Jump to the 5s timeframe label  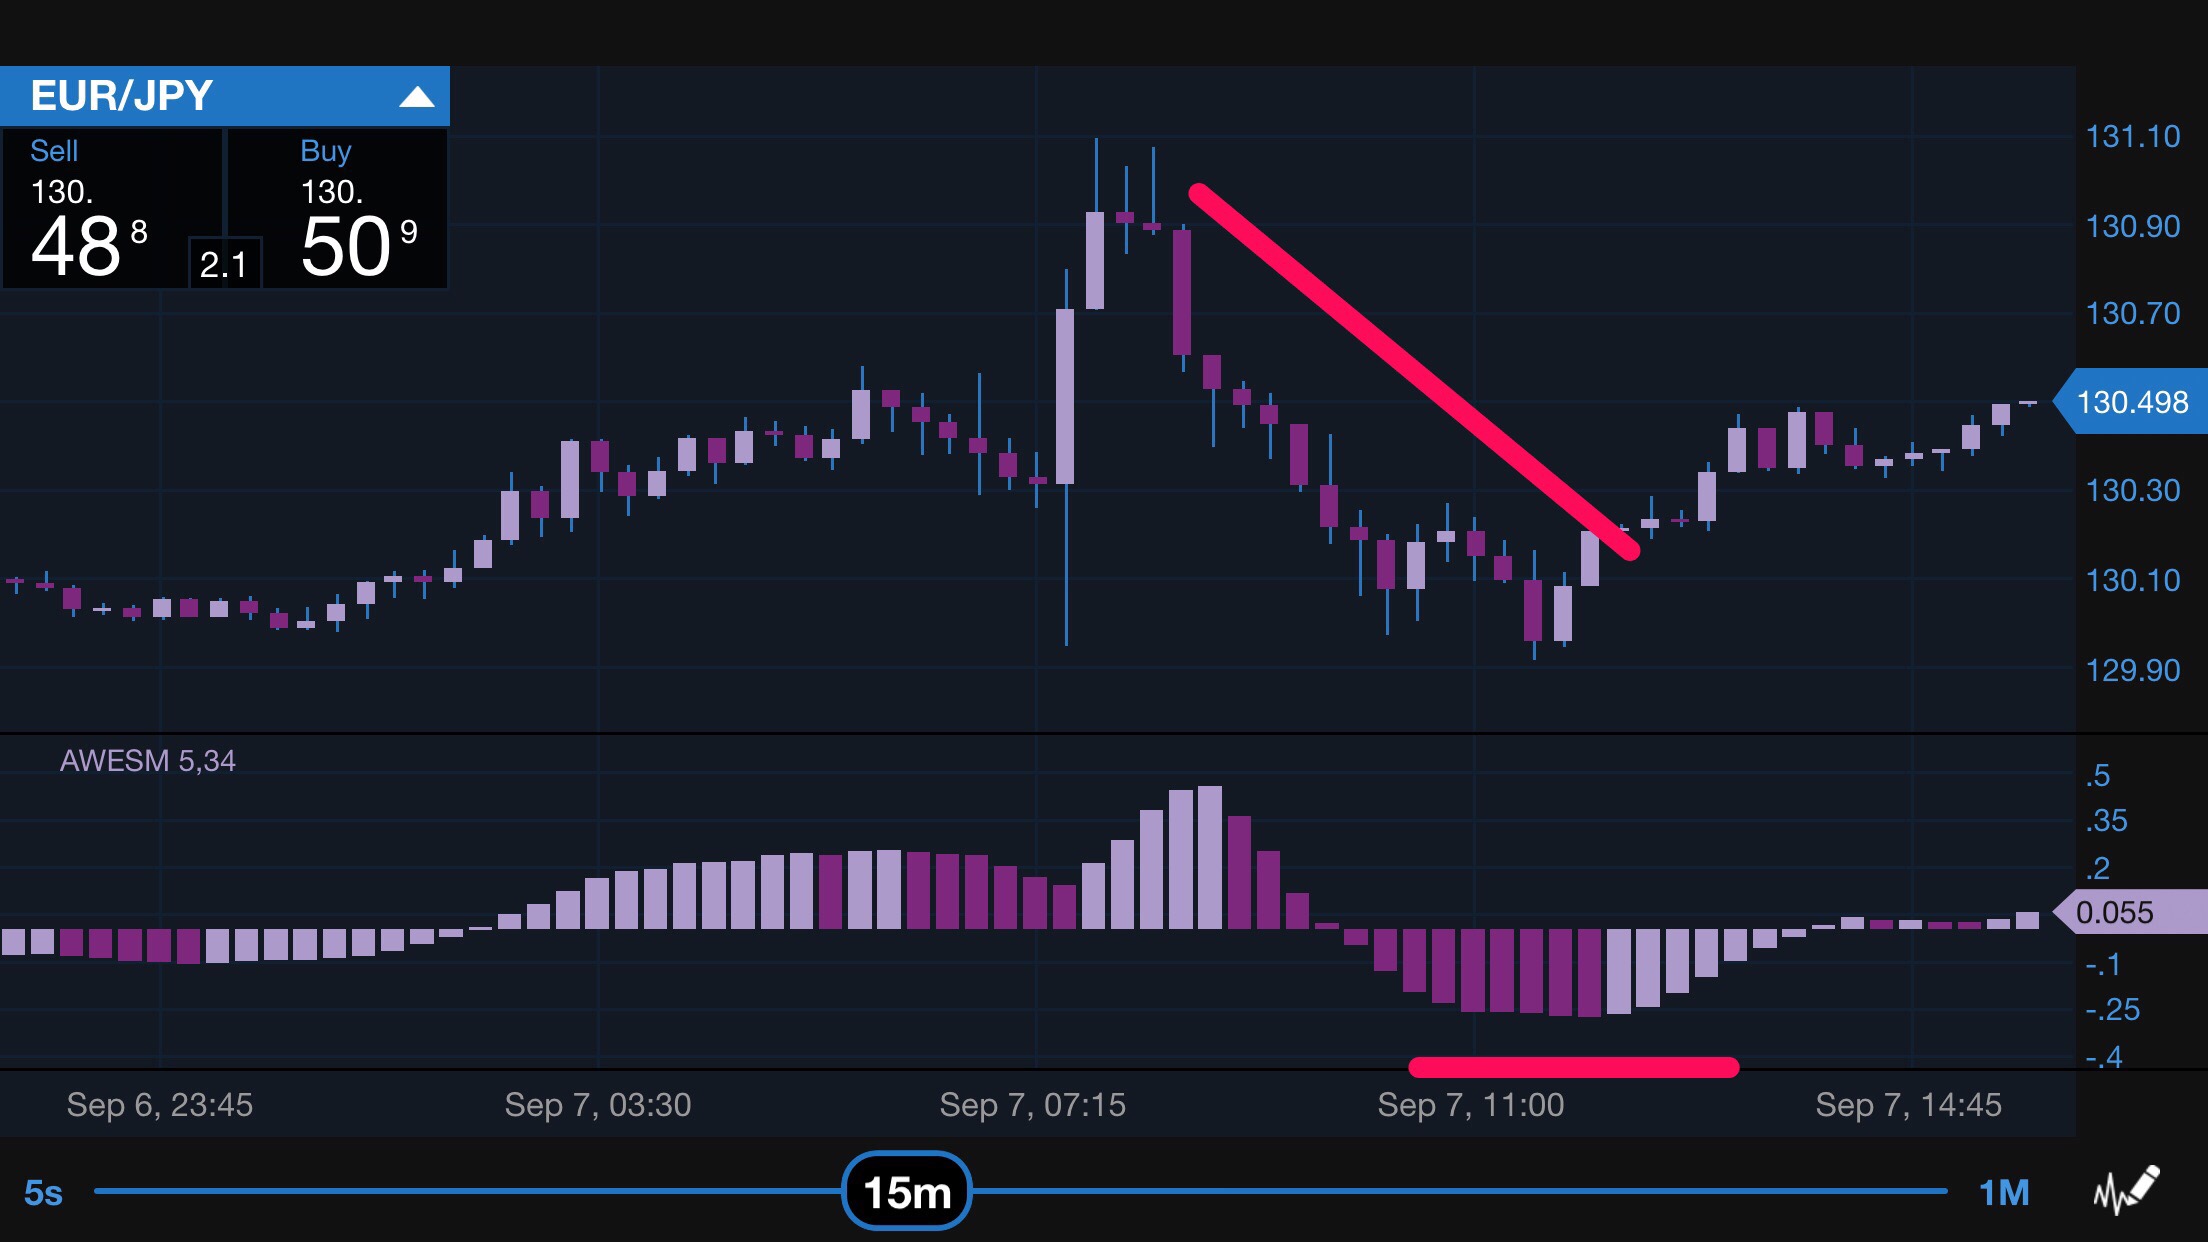[43, 1192]
